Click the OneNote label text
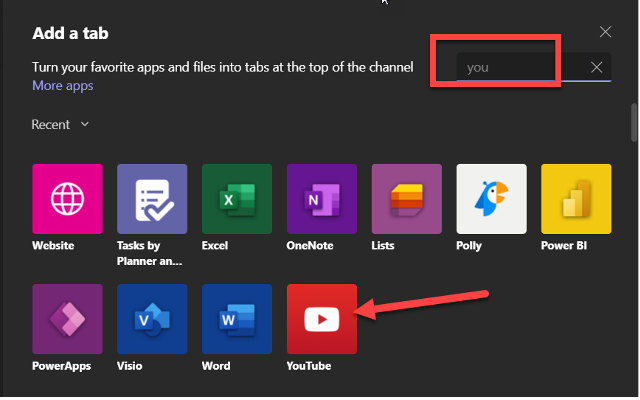Viewport: 640px width, 400px height. pyautogui.click(x=310, y=245)
